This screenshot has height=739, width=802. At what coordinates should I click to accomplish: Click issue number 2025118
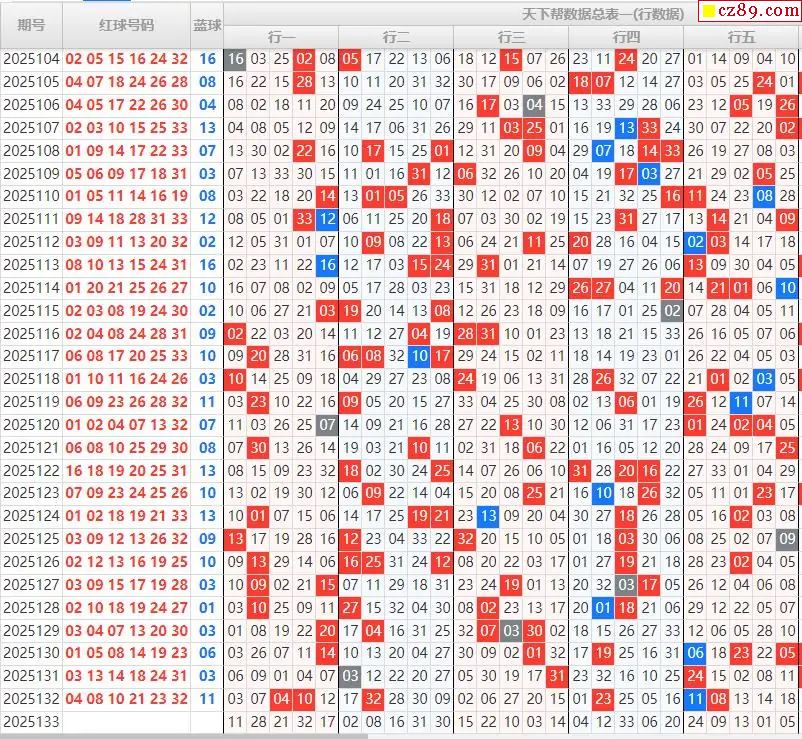click(x=31, y=379)
